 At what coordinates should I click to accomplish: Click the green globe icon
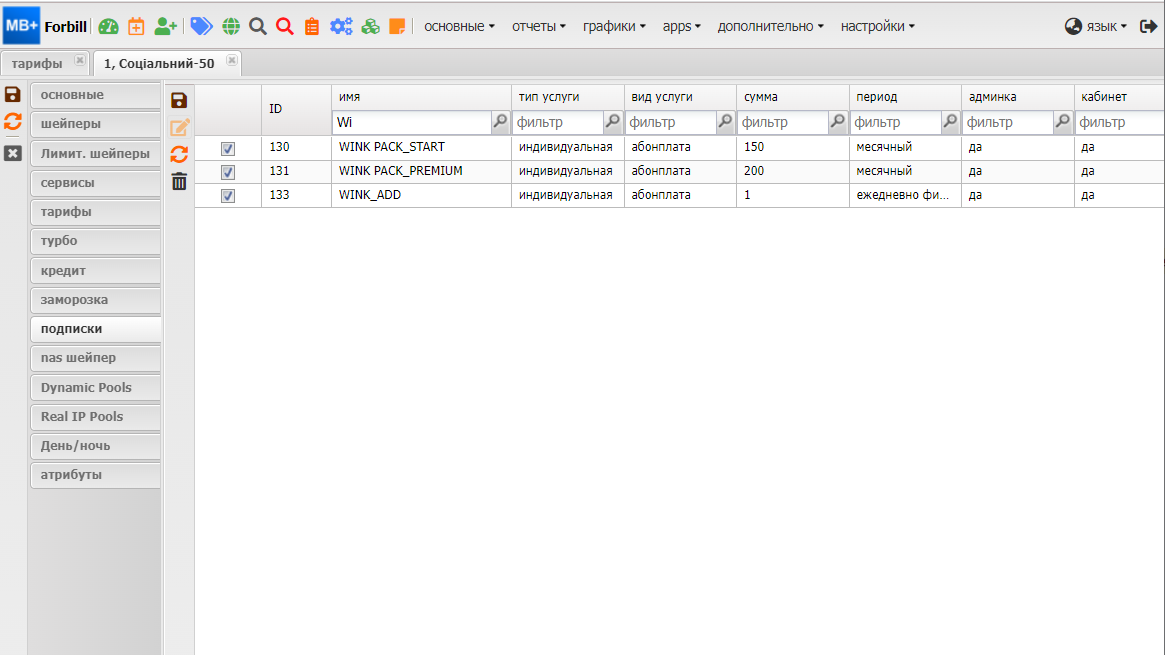coord(231,27)
